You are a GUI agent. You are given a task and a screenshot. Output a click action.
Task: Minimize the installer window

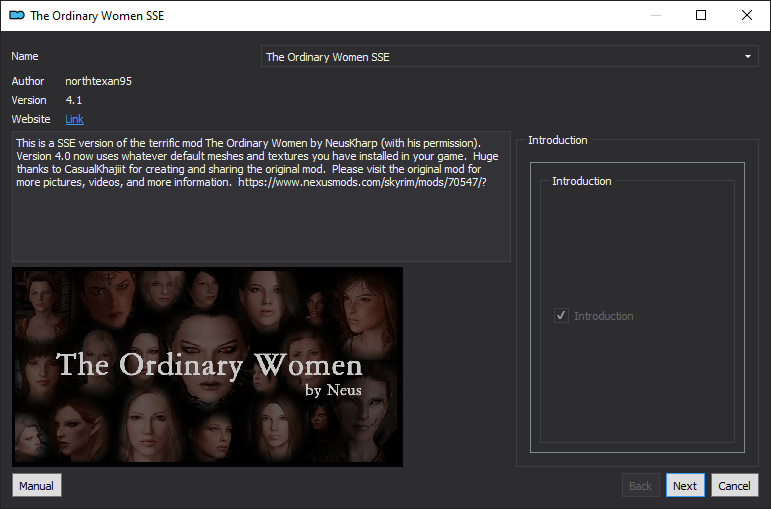655,15
